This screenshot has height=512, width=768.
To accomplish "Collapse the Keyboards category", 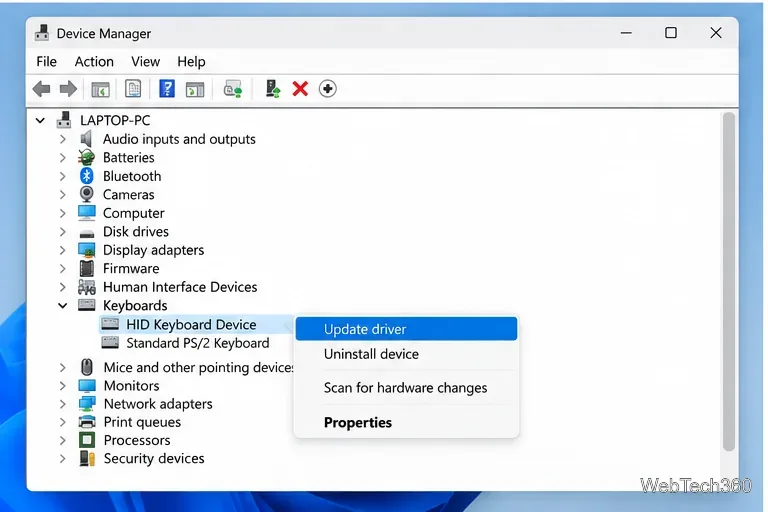I will [63, 306].
